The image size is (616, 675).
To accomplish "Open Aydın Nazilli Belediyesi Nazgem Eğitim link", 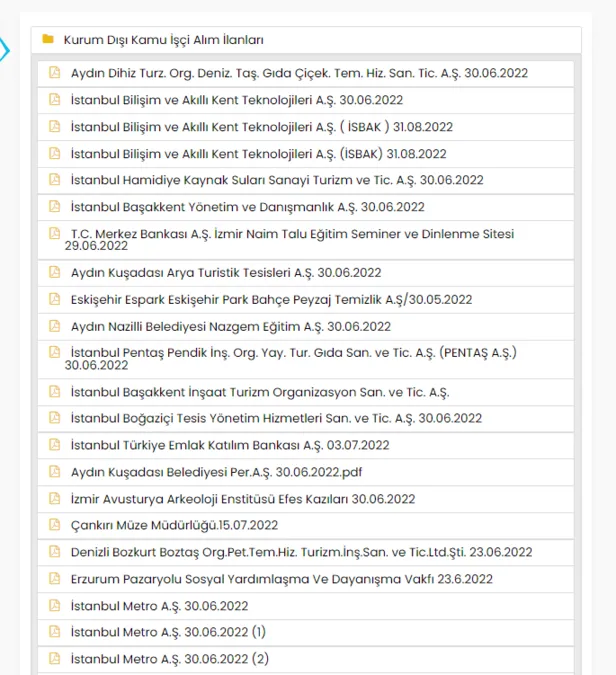I will tap(230, 326).
